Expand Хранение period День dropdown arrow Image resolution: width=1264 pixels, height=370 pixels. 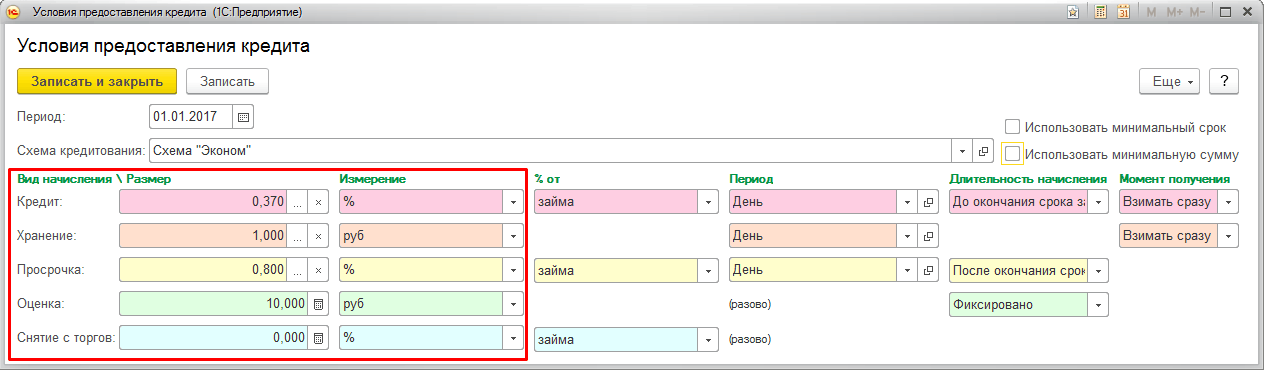click(x=907, y=236)
